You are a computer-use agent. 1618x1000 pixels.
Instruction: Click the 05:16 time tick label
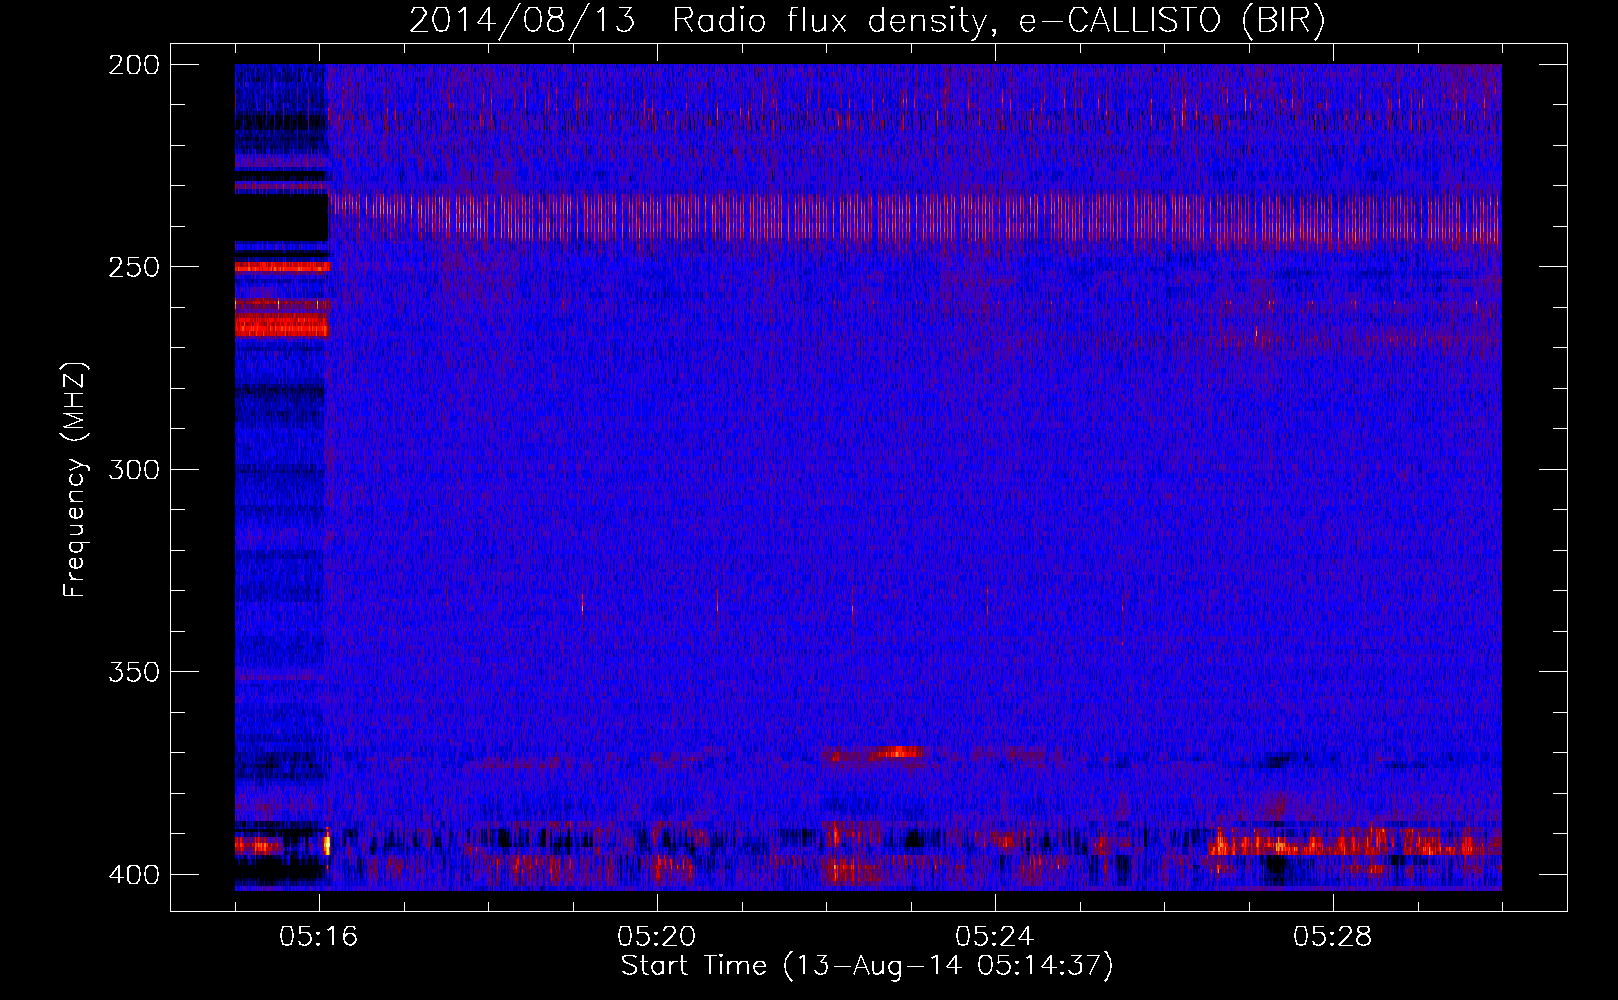pyautogui.click(x=319, y=937)
